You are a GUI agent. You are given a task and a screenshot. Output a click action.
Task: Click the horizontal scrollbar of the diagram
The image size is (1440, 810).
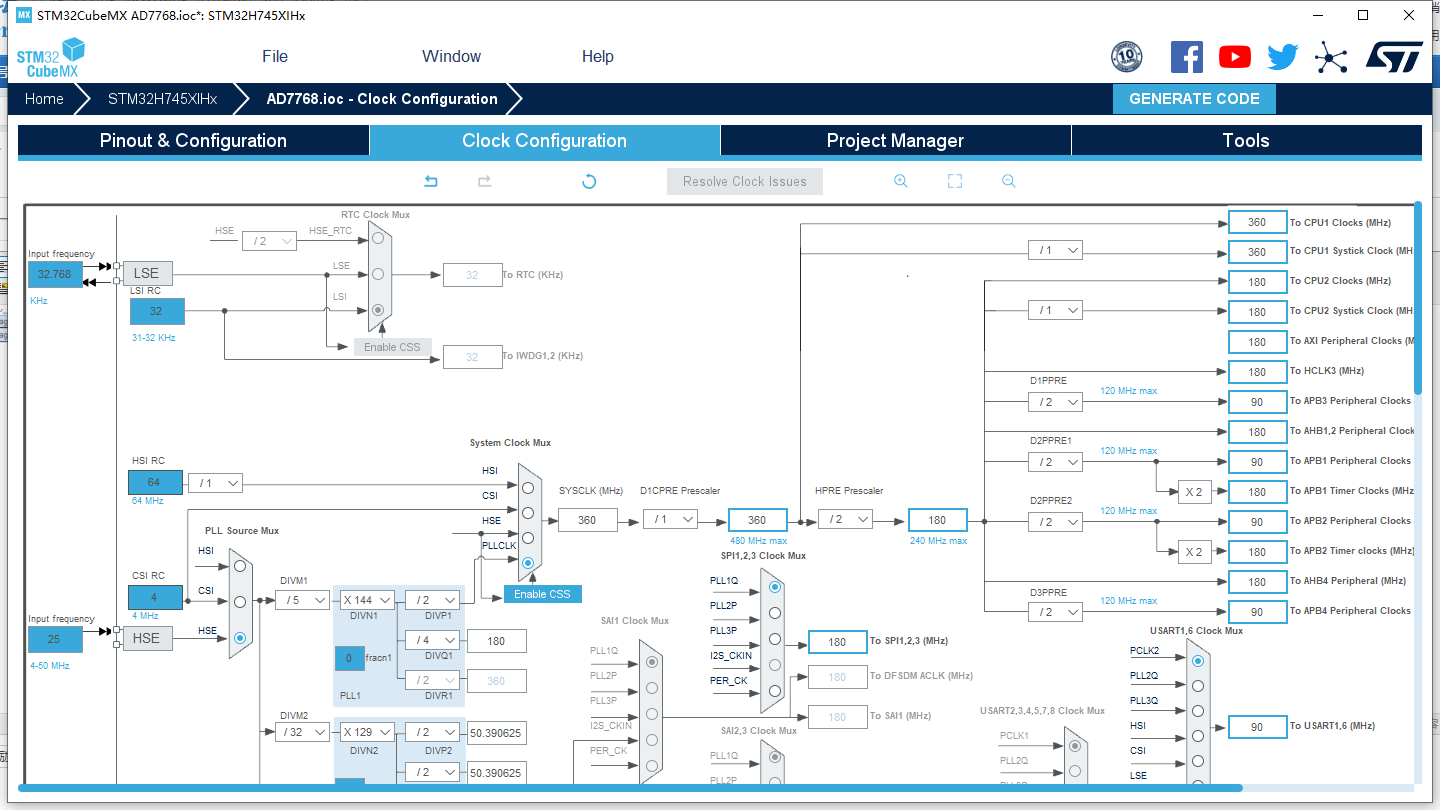click(630, 788)
